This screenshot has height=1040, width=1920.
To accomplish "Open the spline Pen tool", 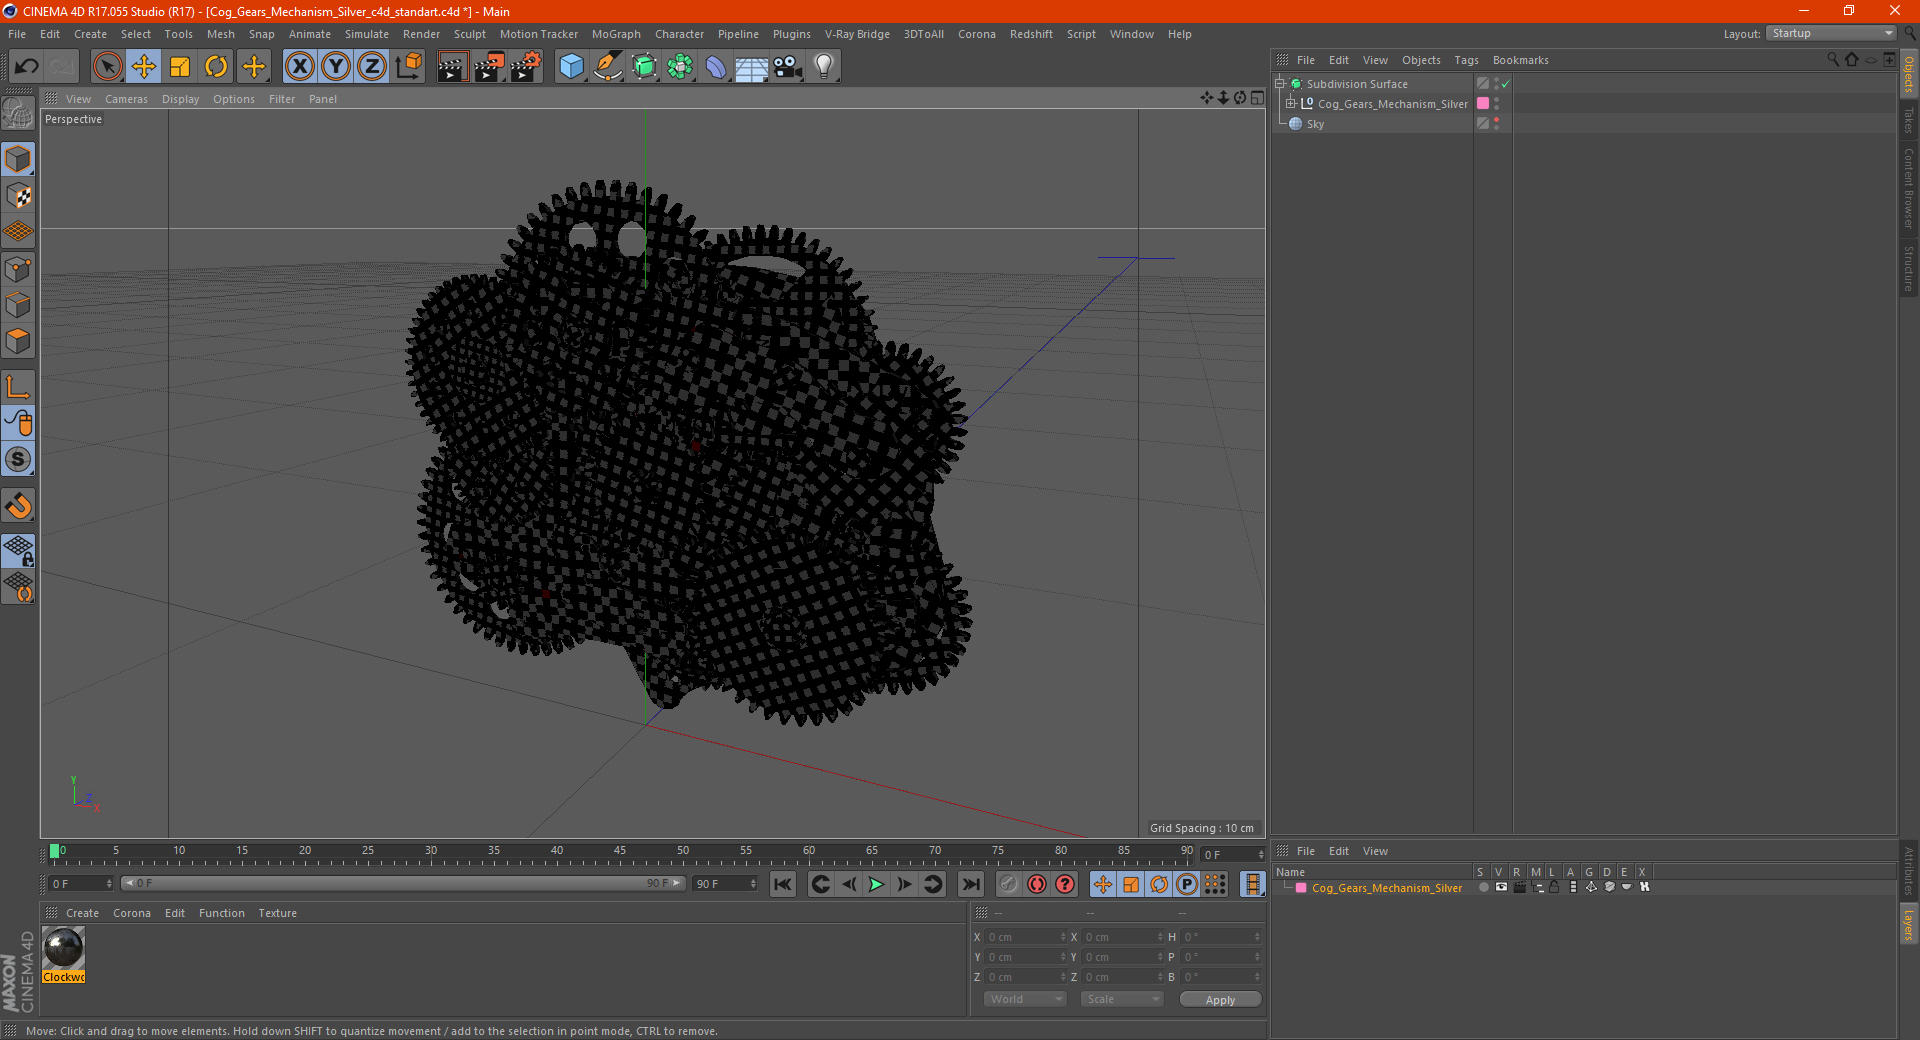I will pos(607,67).
